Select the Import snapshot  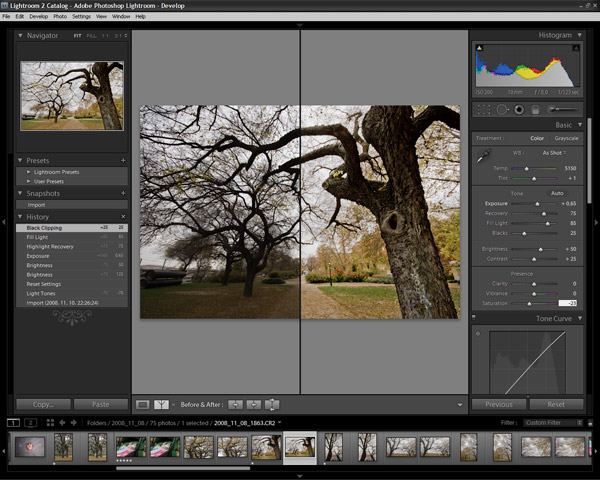(x=72, y=205)
